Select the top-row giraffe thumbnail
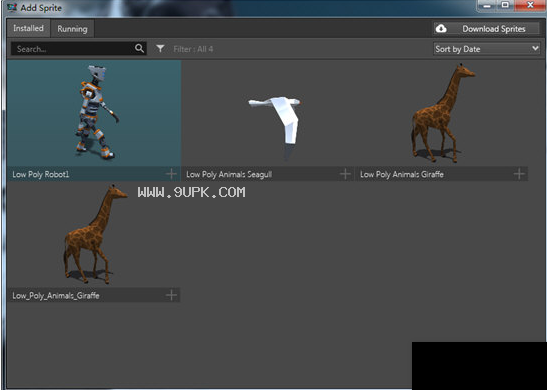The height and width of the screenshot is (390, 547). coord(442,113)
